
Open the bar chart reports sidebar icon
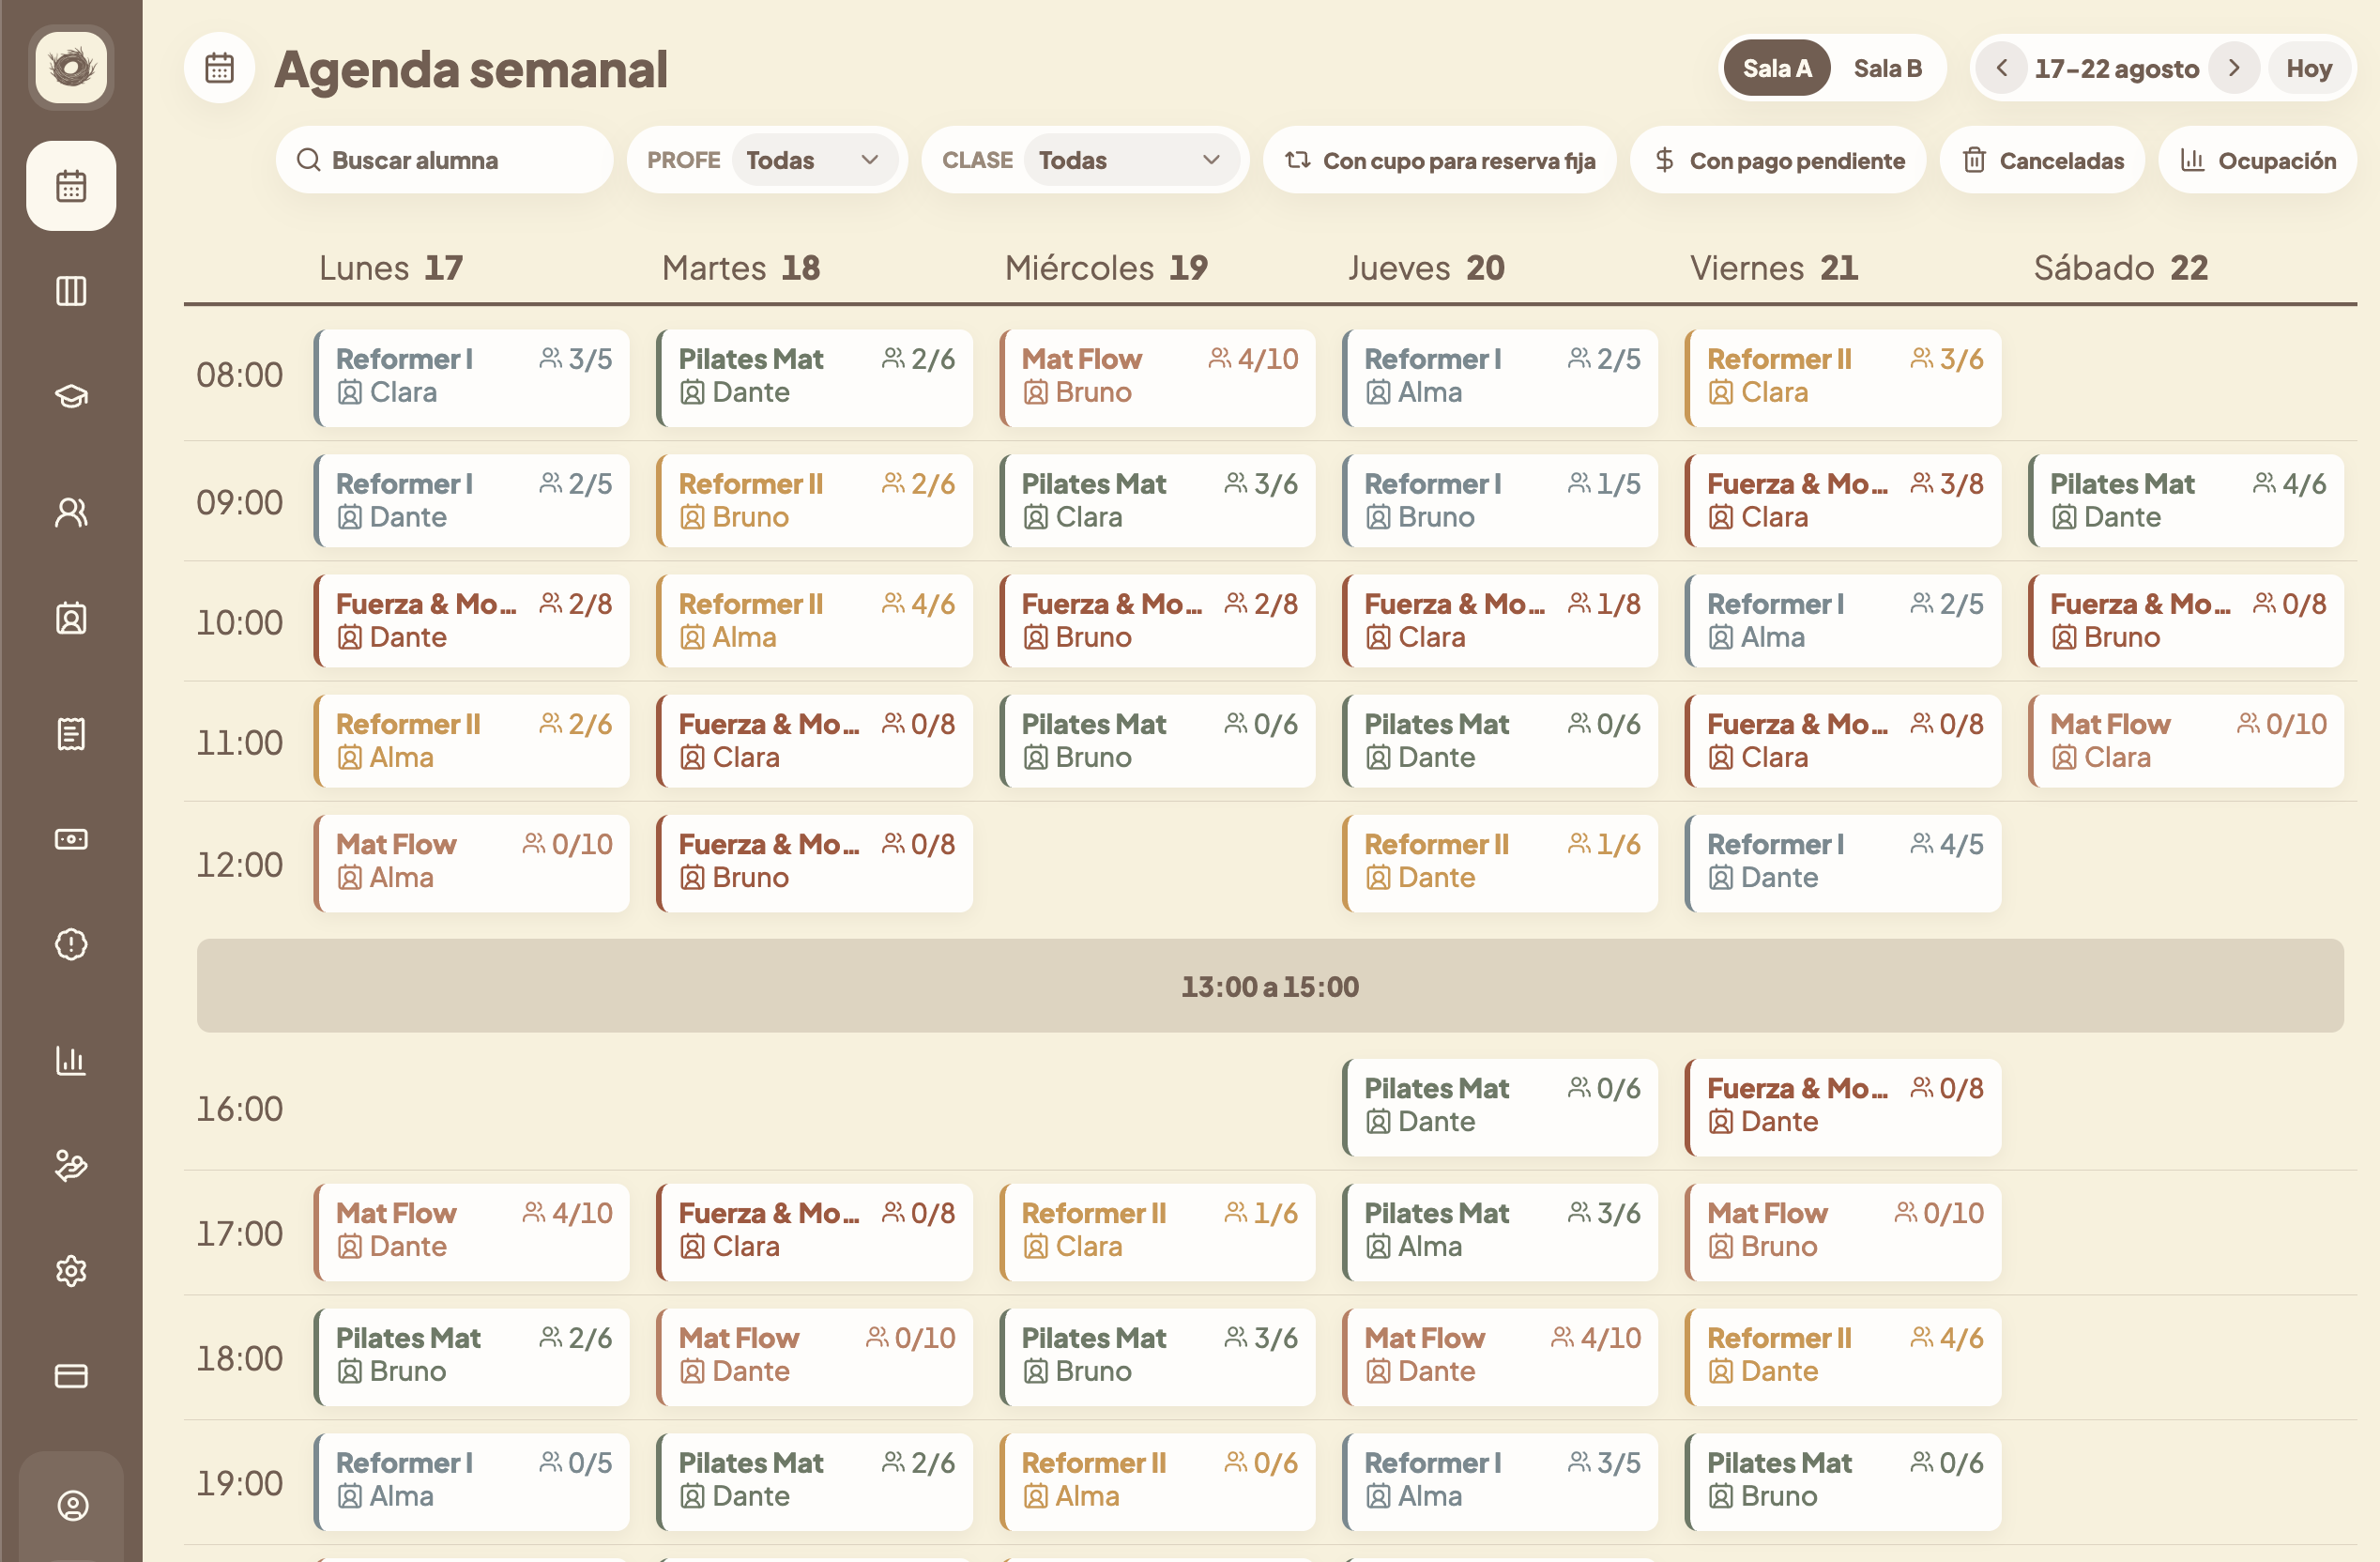pyautogui.click(x=71, y=1060)
